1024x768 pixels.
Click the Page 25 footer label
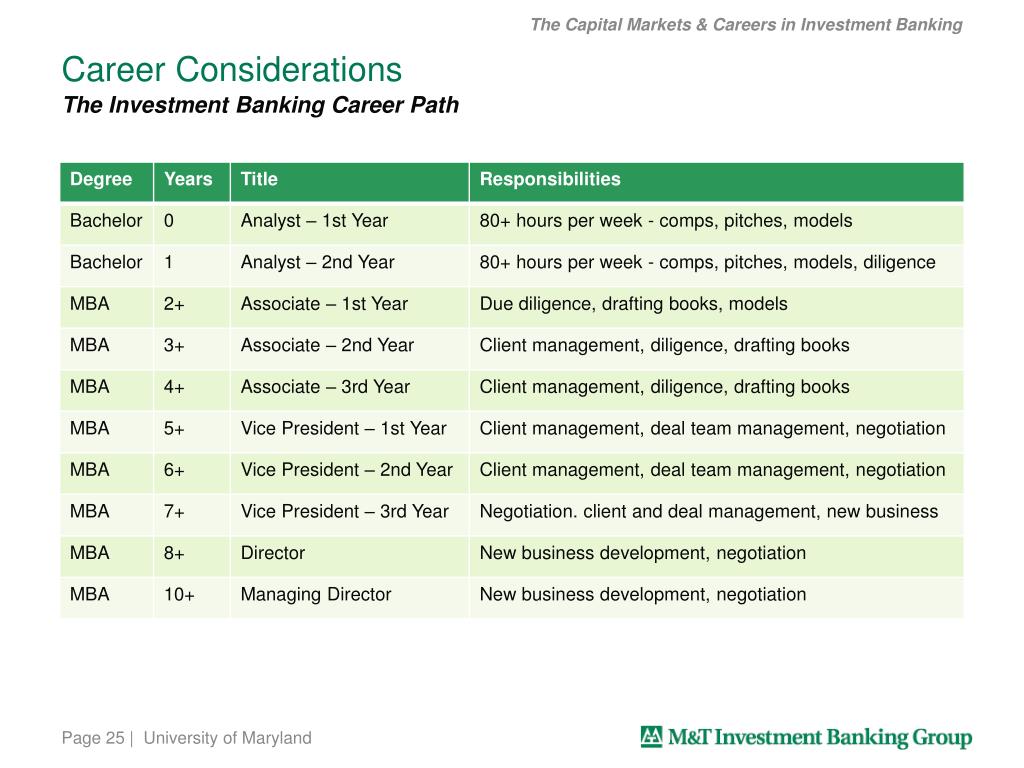[x=93, y=738]
